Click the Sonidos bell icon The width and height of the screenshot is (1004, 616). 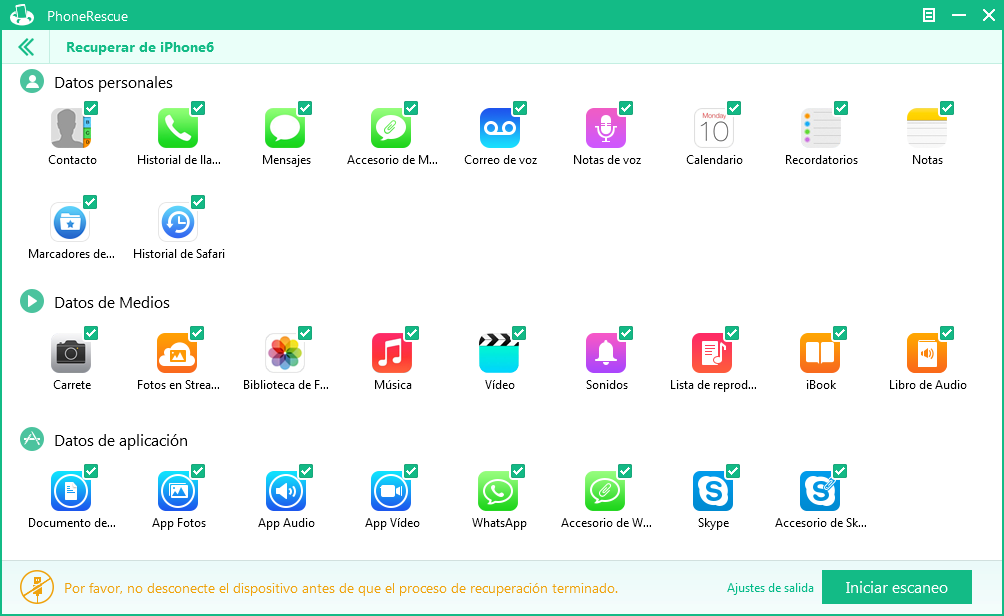coord(606,353)
